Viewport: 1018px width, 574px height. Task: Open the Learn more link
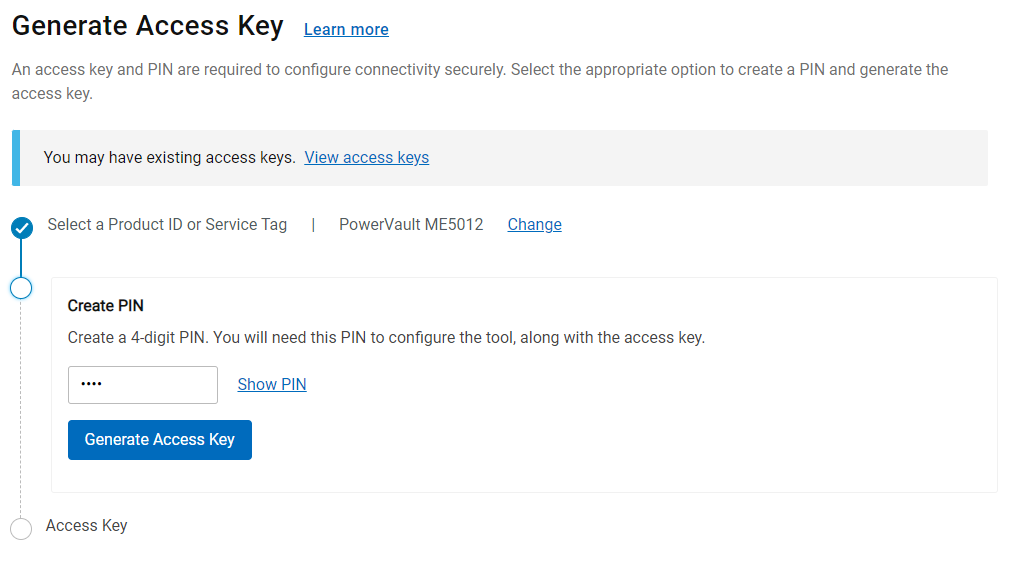[x=346, y=30]
